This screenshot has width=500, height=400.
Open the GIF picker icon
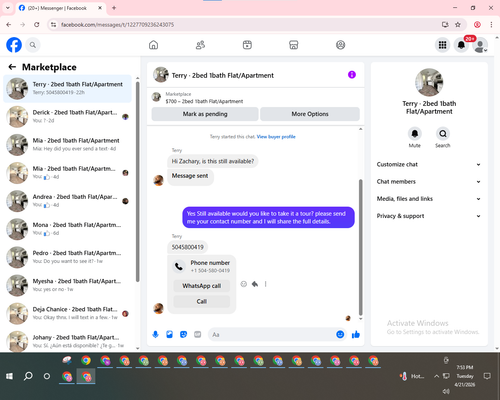click(198, 334)
